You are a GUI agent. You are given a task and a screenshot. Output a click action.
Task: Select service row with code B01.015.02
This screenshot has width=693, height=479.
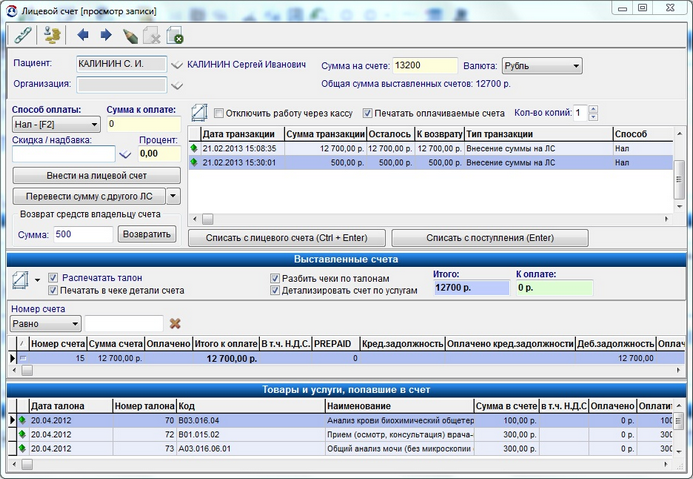click(340, 434)
